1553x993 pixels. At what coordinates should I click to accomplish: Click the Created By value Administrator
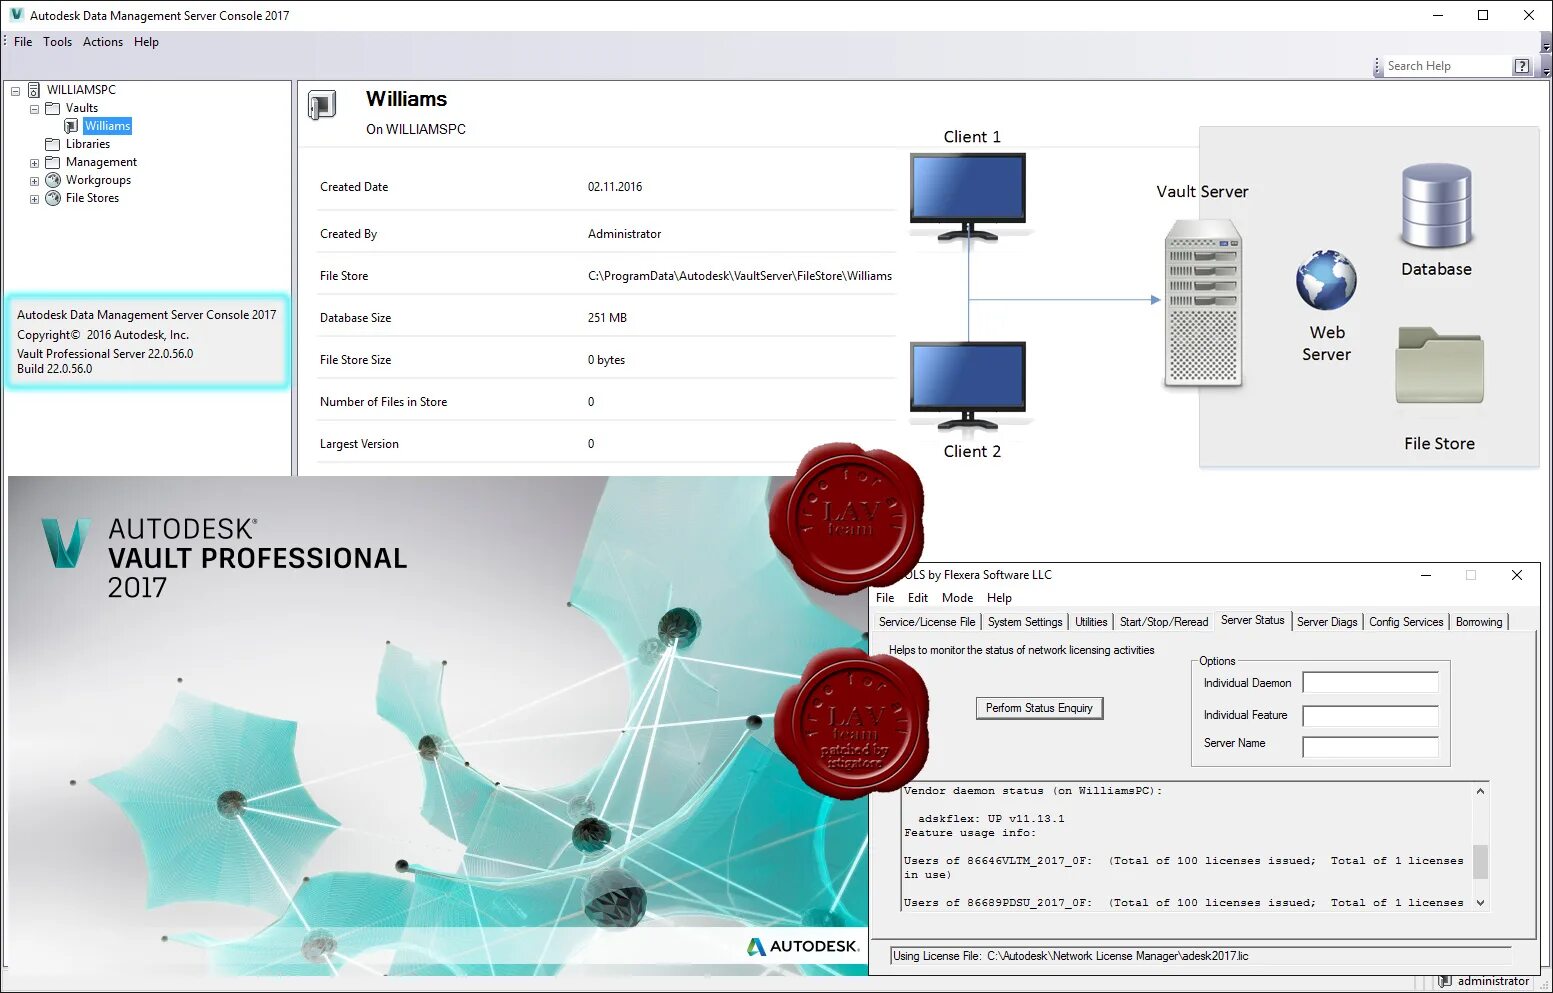[x=624, y=234]
